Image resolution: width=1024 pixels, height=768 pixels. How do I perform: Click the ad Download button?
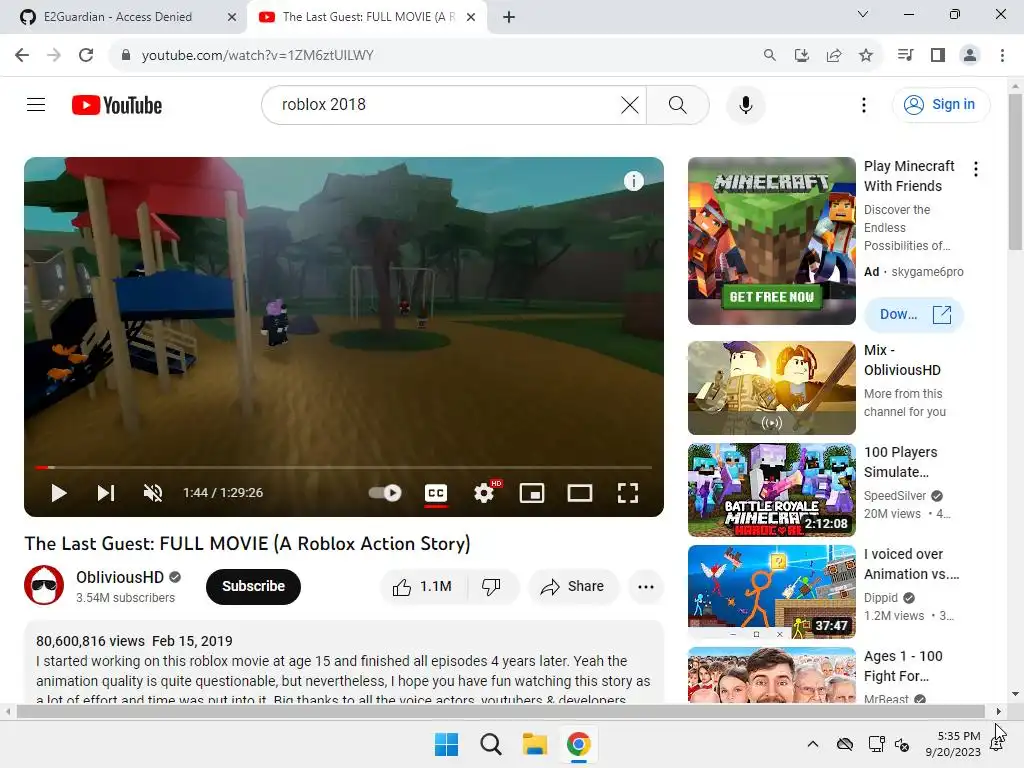coord(914,314)
